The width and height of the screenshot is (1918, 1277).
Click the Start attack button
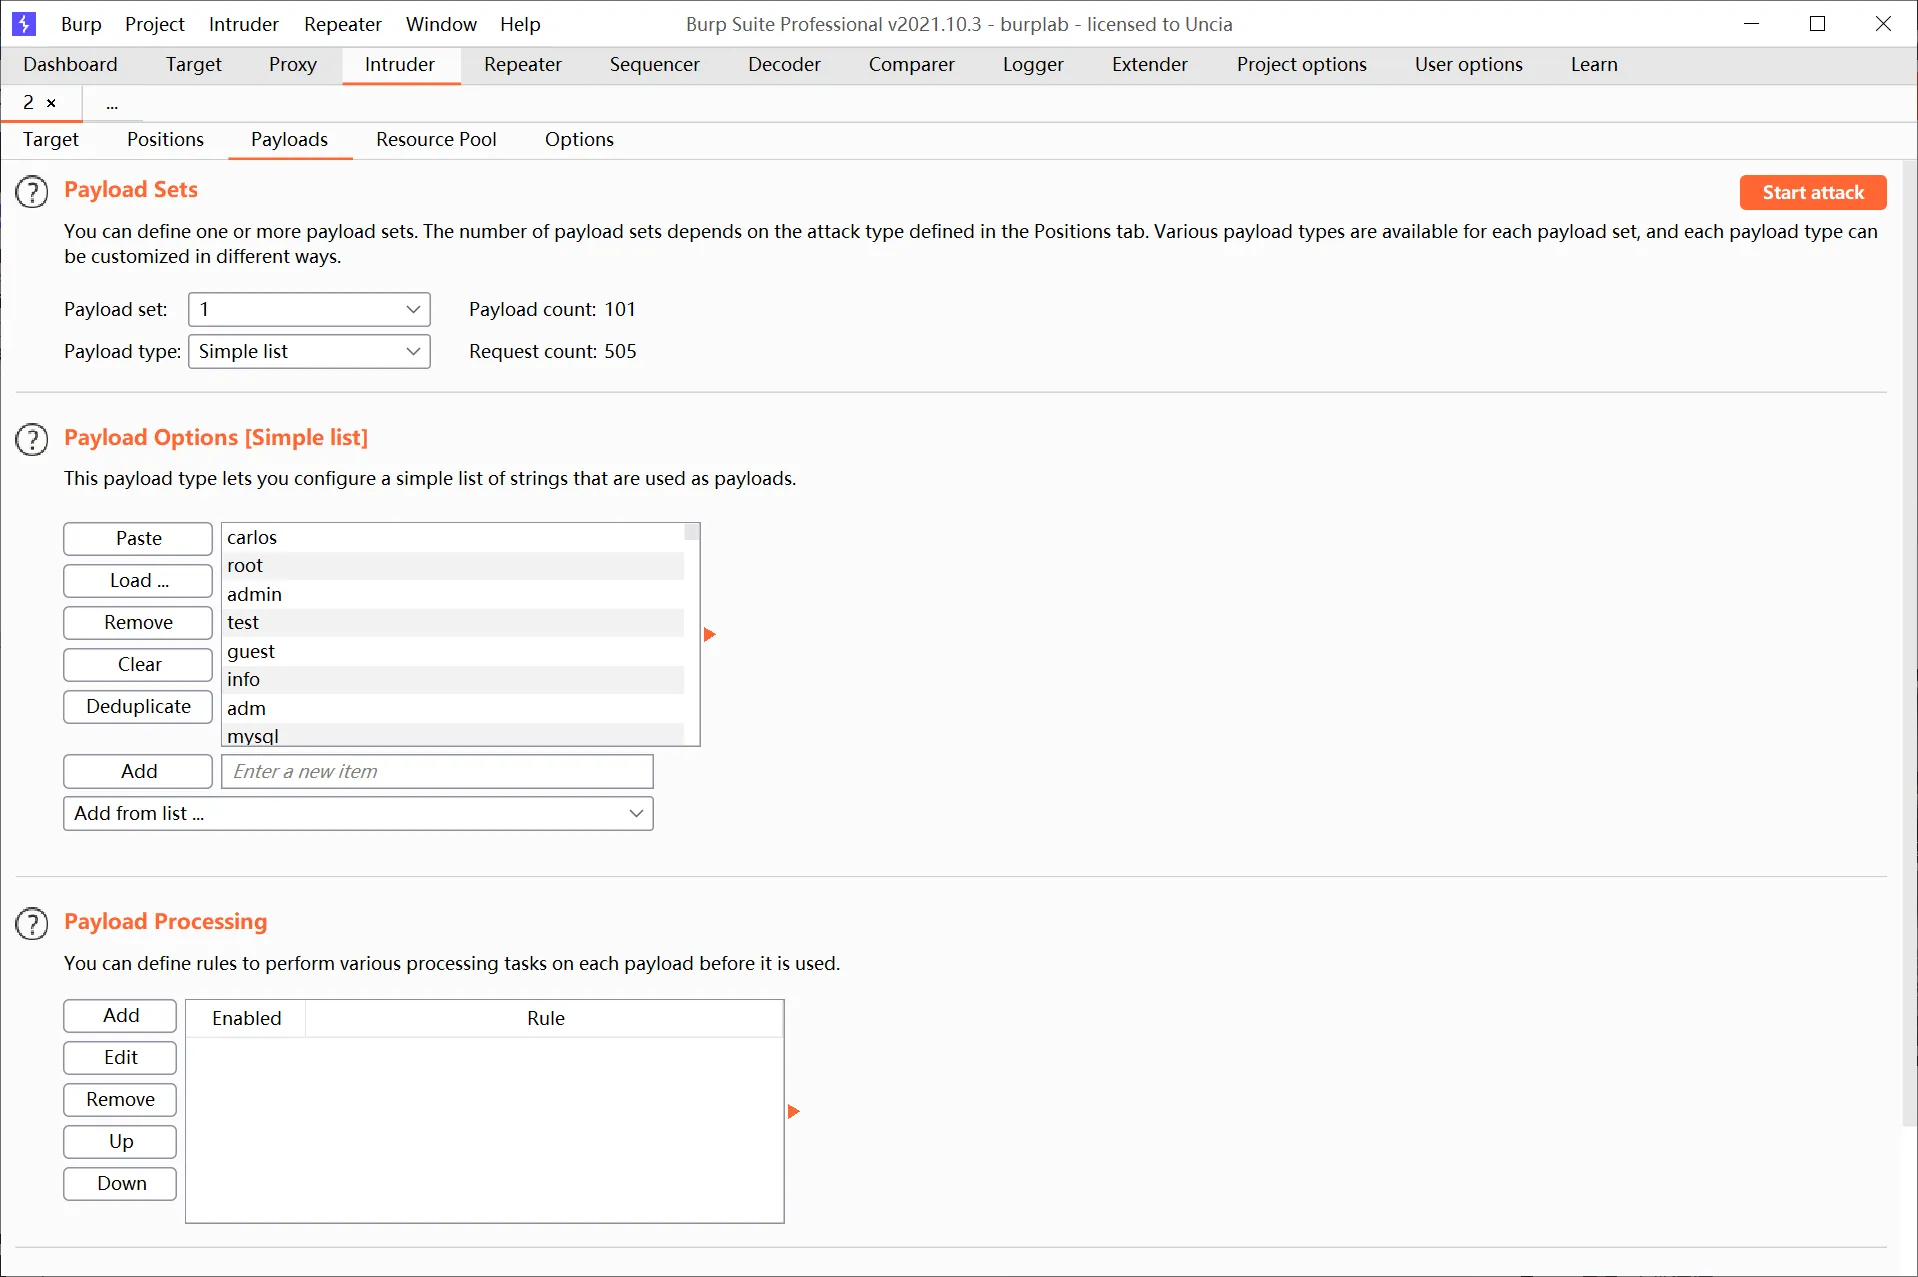click(1813, 192)
